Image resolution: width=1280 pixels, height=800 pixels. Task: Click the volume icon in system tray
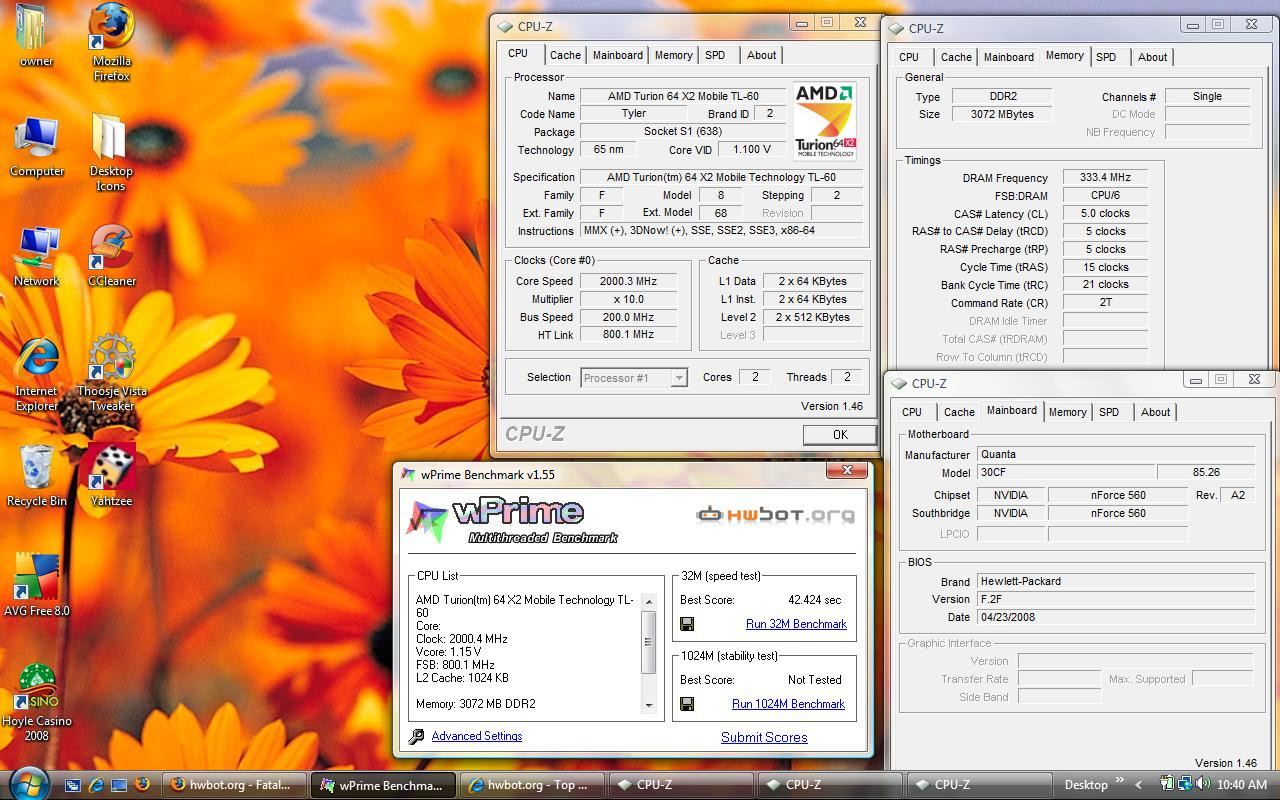pos(1201,785)
